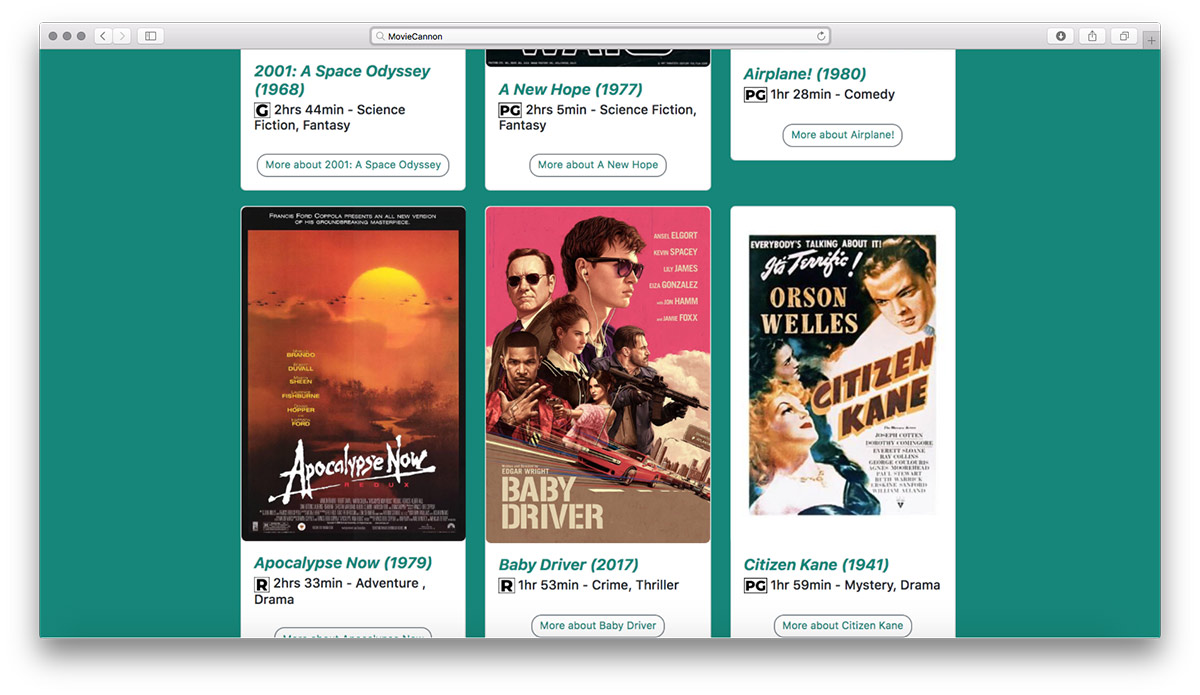Open More about 2001: A Space Odyssey
Image resolution: width=1200 pixels, height=695 pixels.
tap(353, 165)
